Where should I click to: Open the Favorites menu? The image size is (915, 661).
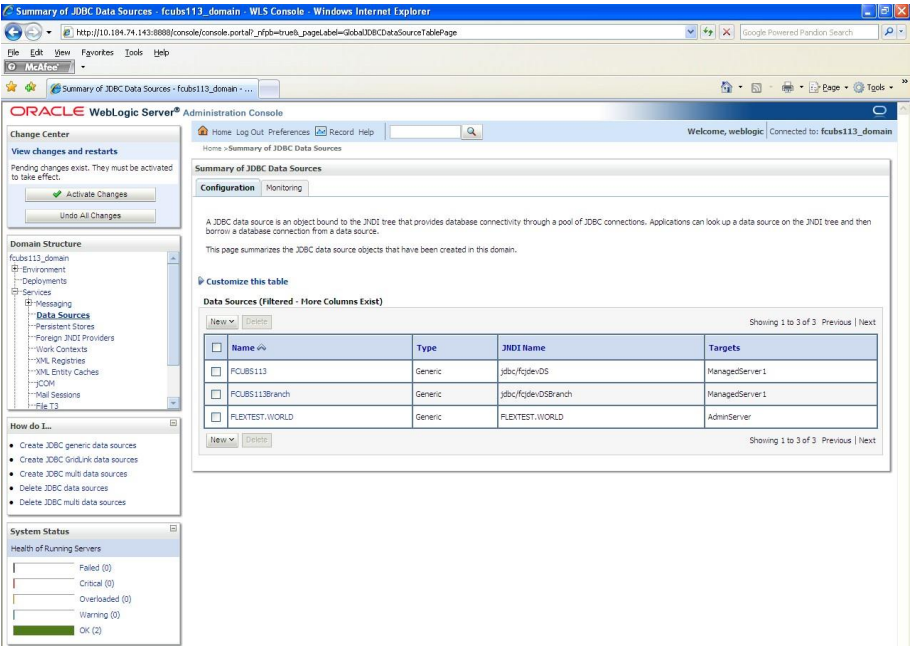[x=97, y=53]
